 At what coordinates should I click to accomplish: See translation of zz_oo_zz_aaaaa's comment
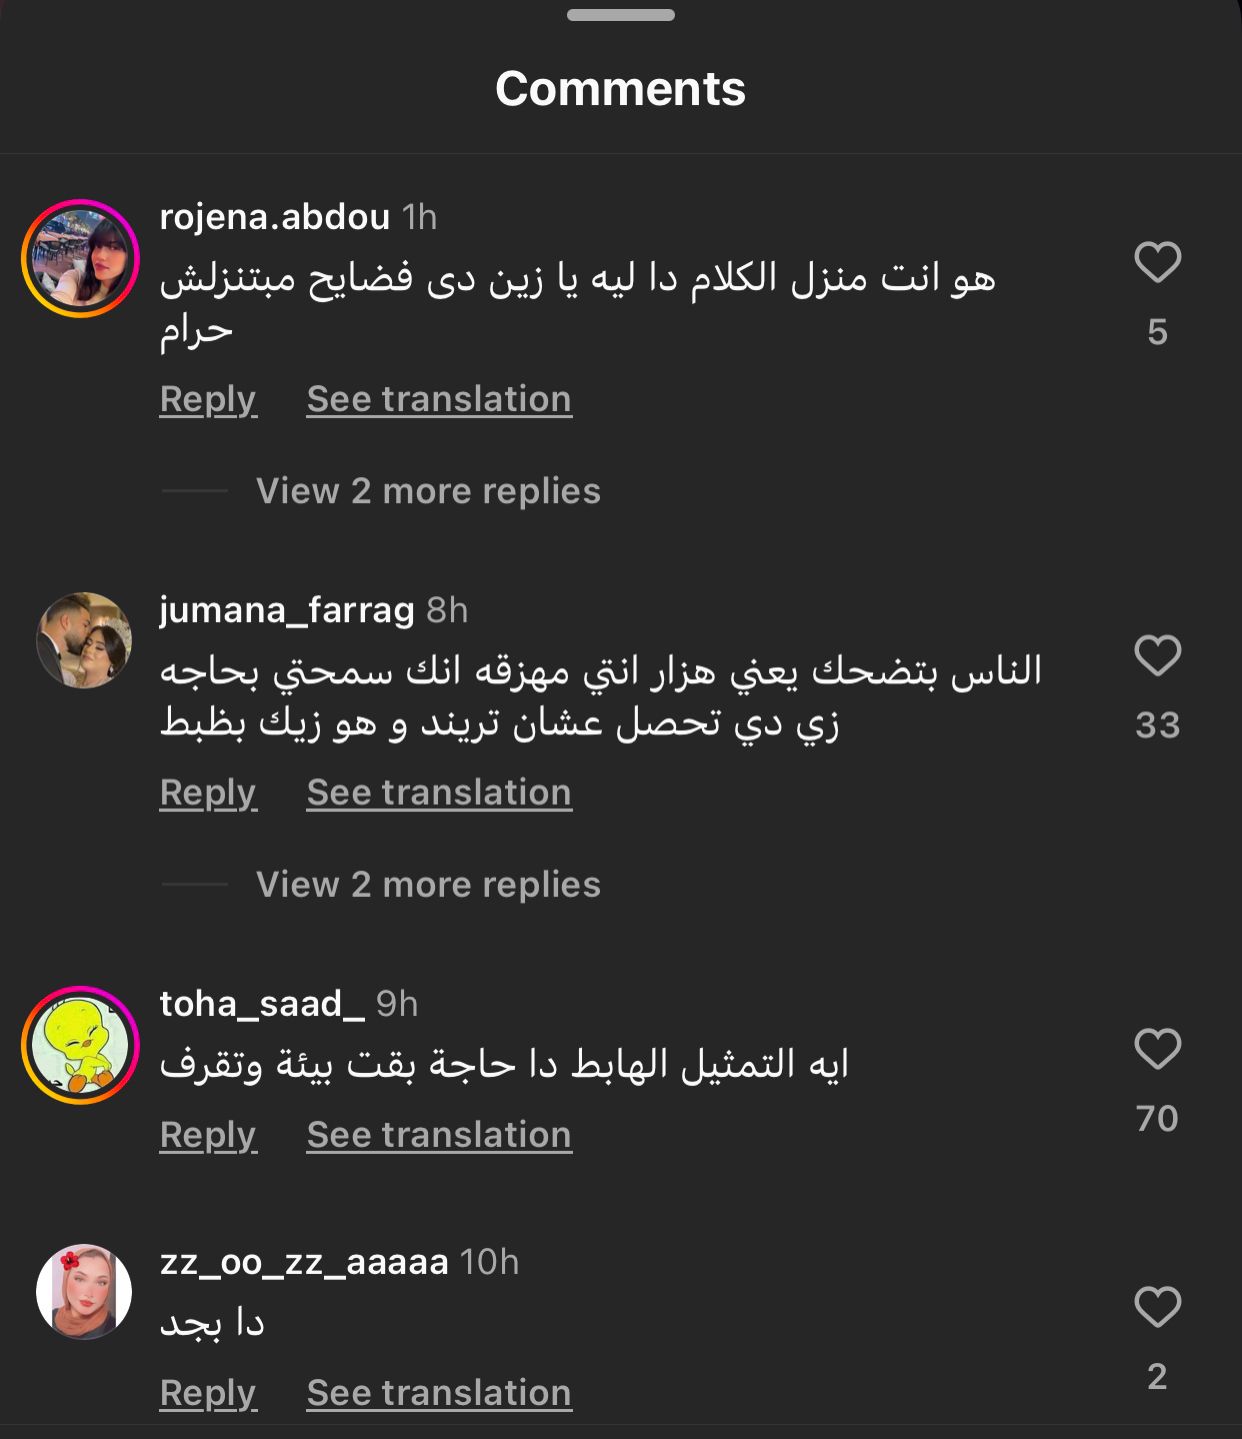point(439,1393)
